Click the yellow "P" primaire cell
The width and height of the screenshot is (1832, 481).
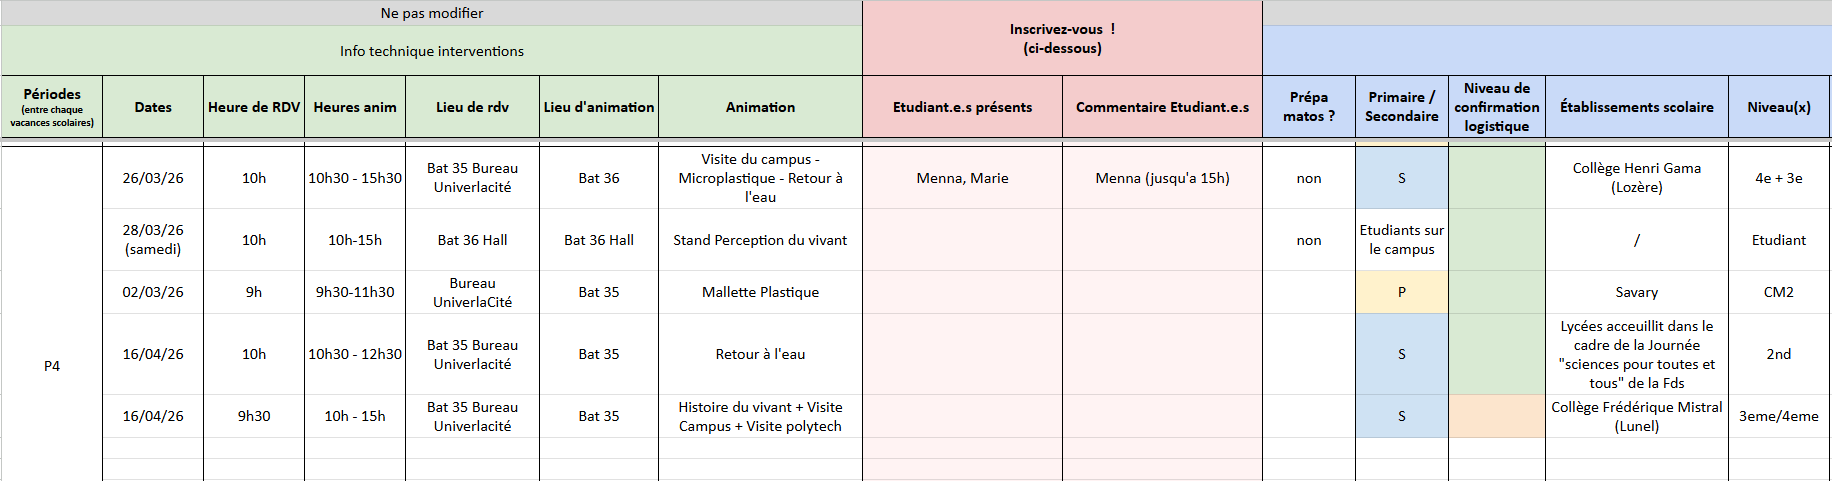1401,292
